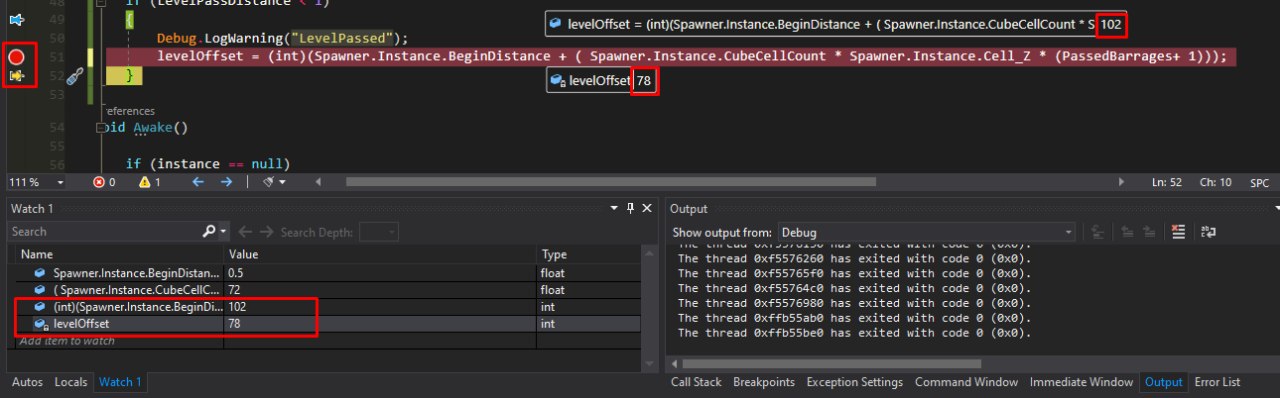Close the Watch 1 panel

[x=647, y=208]
